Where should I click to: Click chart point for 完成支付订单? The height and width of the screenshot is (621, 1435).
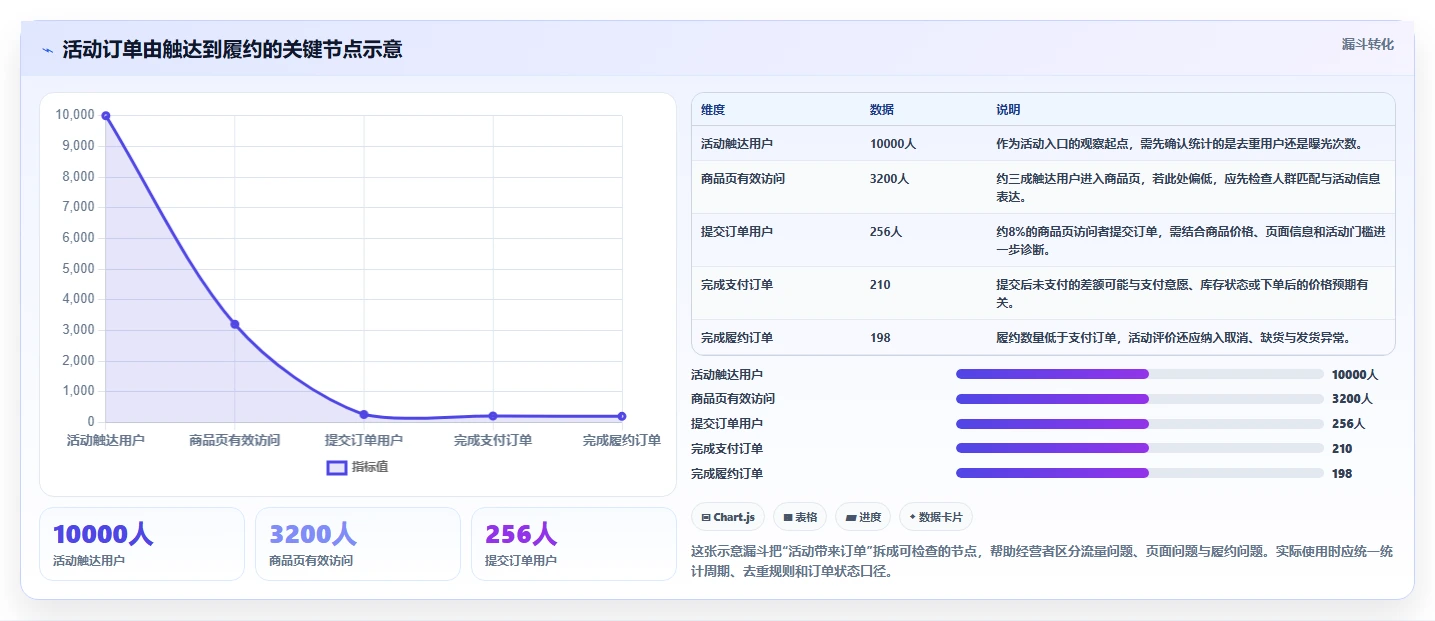493,416
